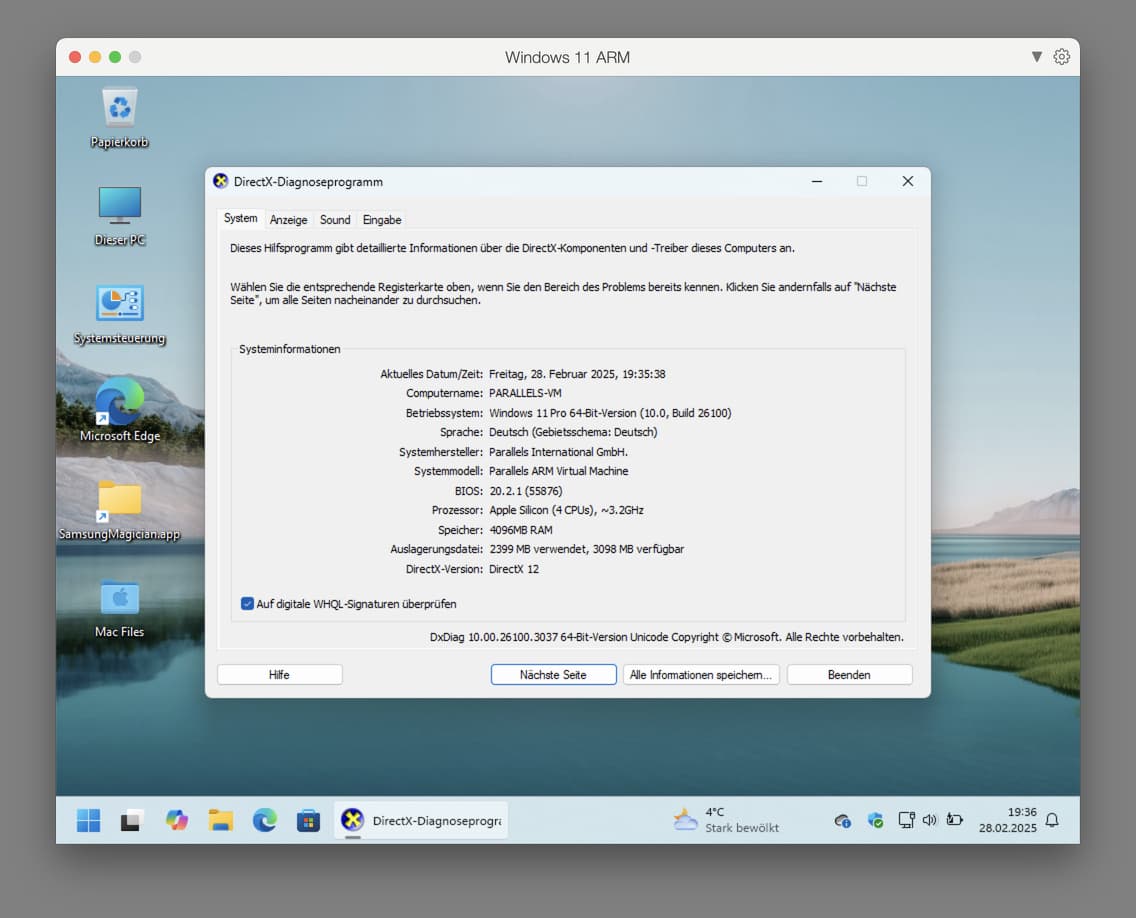Open Task View in the taskbar
Viewport: 1136px width, 918px height.
click(132, 820)
